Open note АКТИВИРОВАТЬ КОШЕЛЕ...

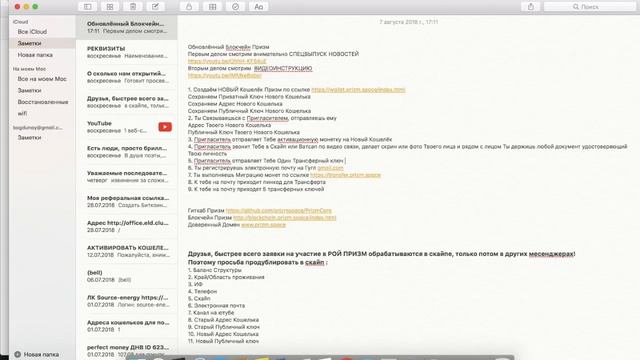[127, 251]
